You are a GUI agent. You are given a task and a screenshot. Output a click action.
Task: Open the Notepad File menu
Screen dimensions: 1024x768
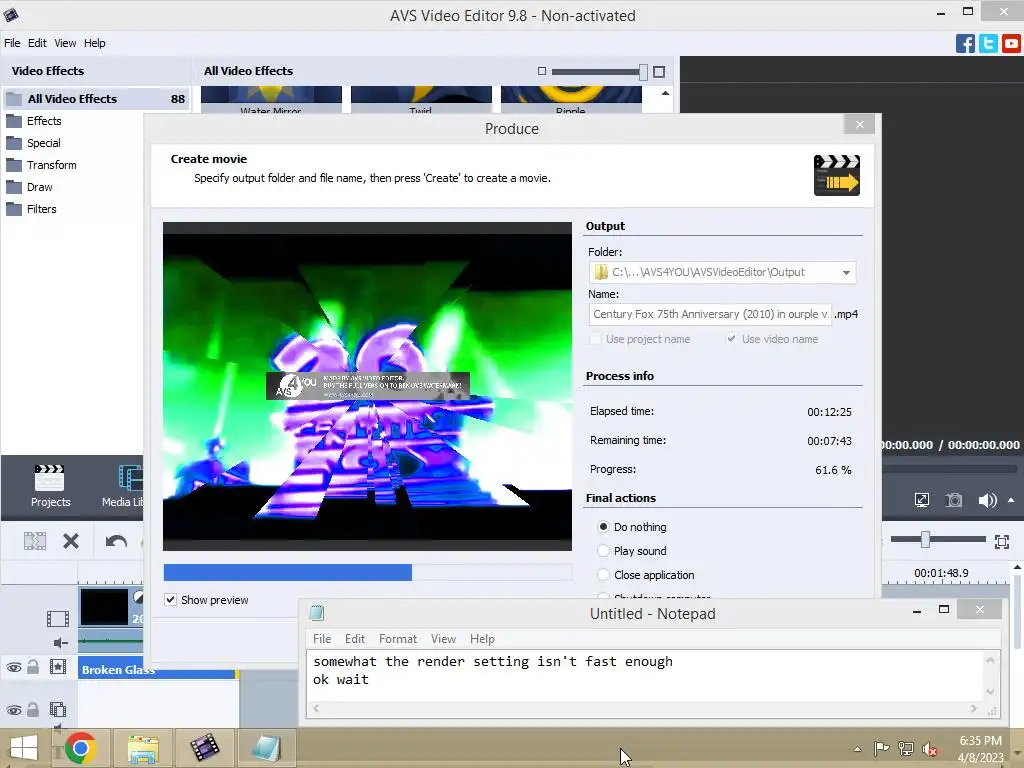coord(322,639)
